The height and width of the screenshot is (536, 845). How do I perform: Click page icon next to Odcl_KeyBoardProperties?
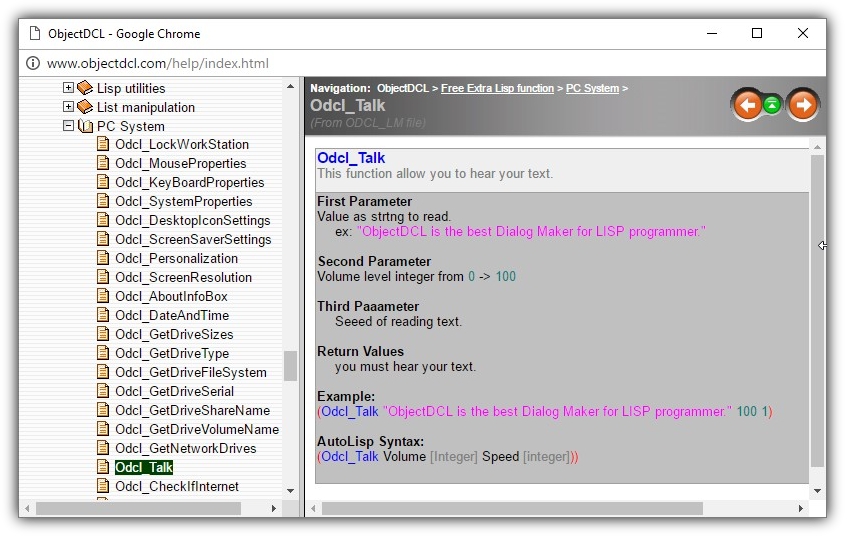[x=102, y=182]
